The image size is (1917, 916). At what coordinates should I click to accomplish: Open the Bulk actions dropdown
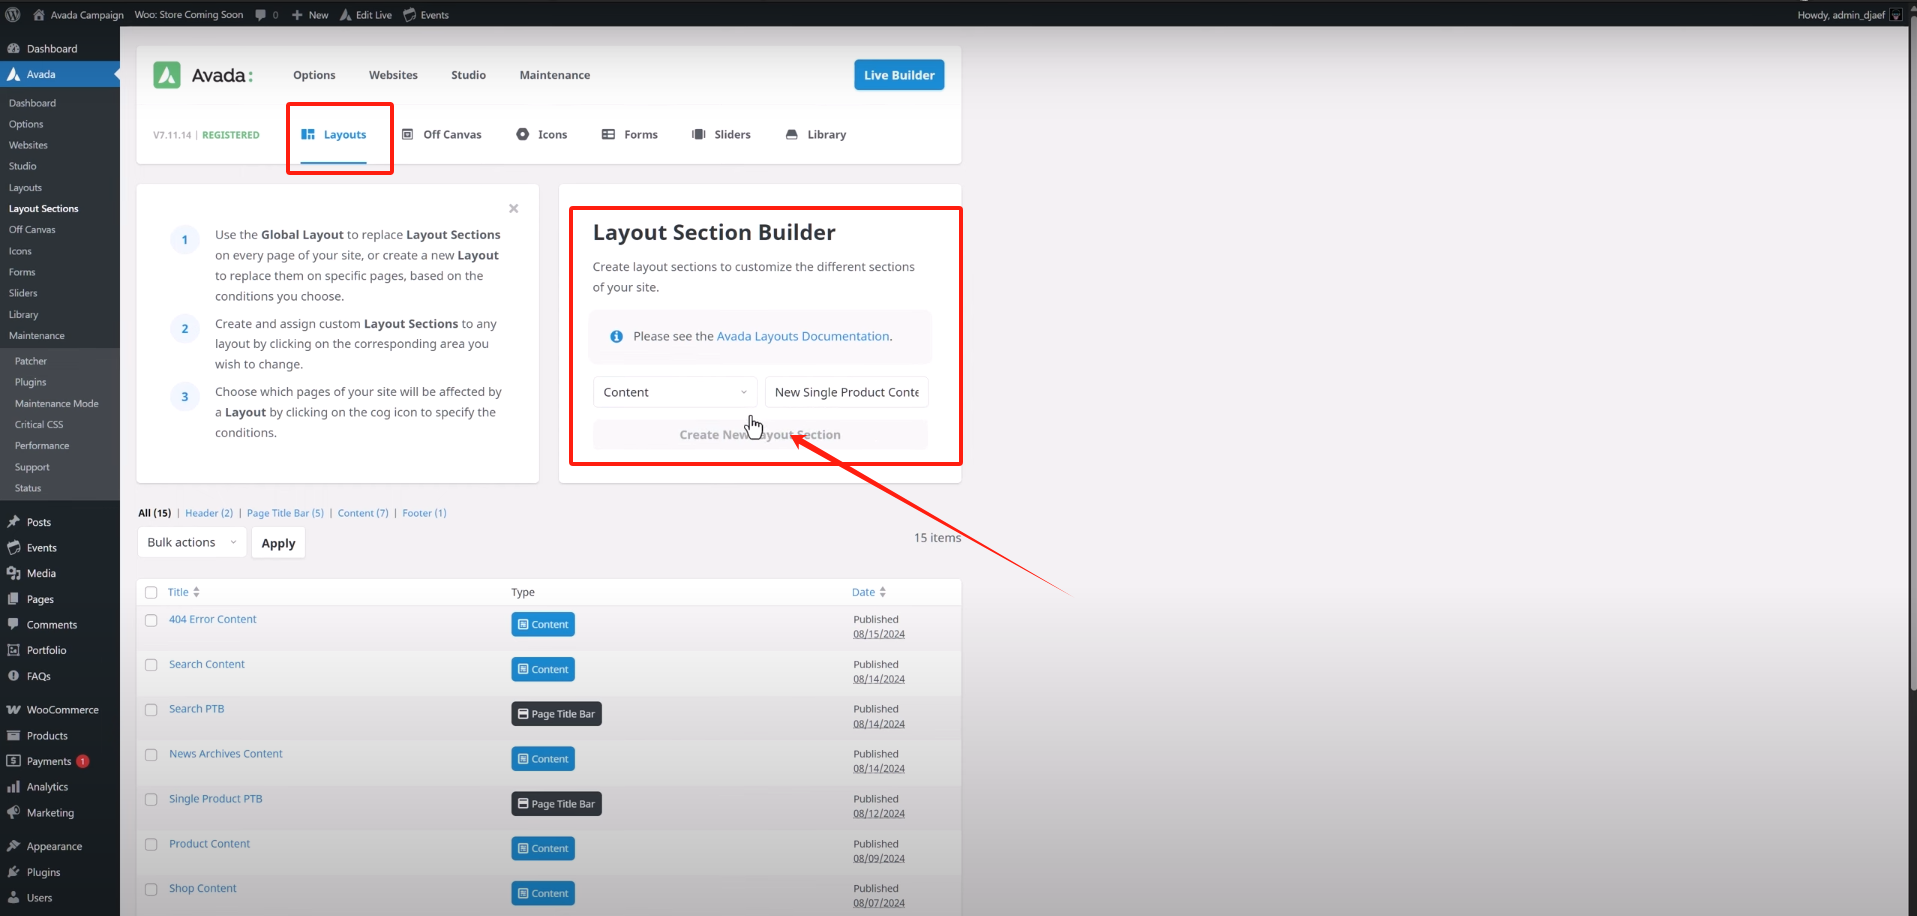192,543
